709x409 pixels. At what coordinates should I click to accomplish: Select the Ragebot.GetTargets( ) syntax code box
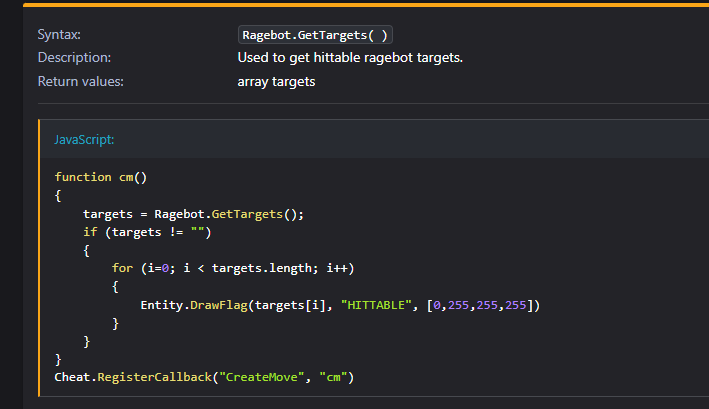[x=315, y=35]
